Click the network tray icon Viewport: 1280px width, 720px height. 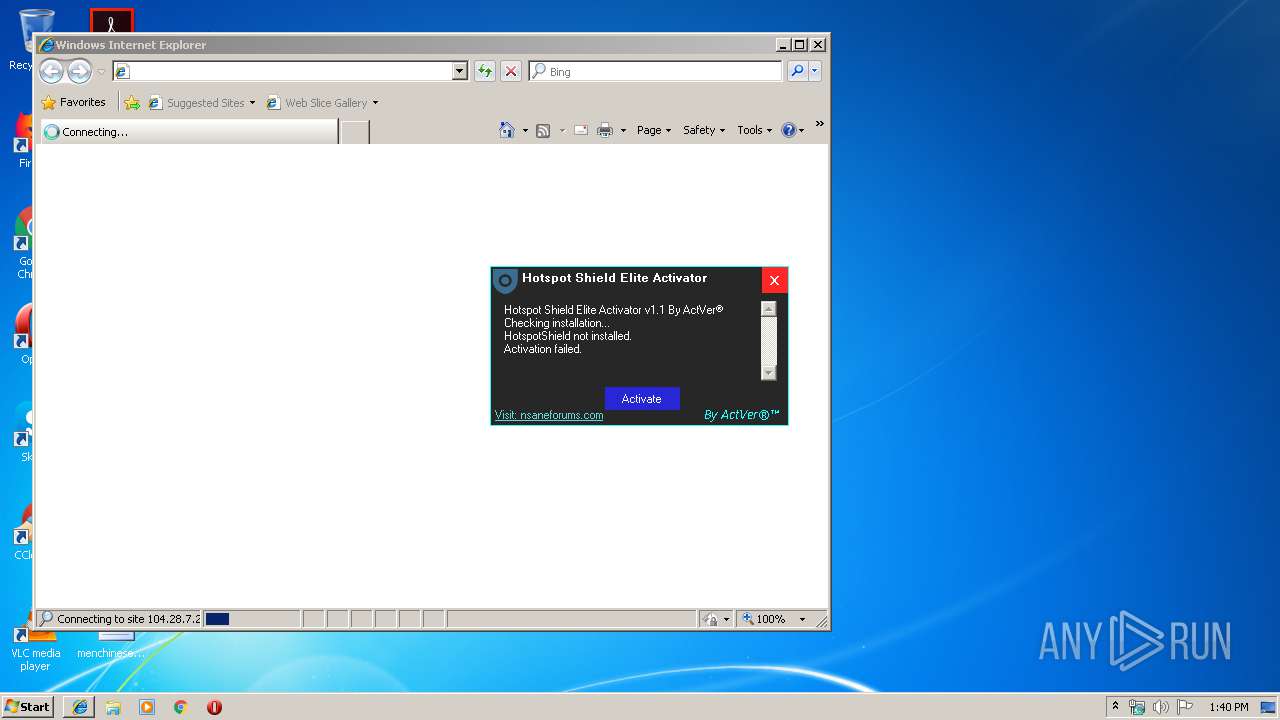[x=1137, y=706]
